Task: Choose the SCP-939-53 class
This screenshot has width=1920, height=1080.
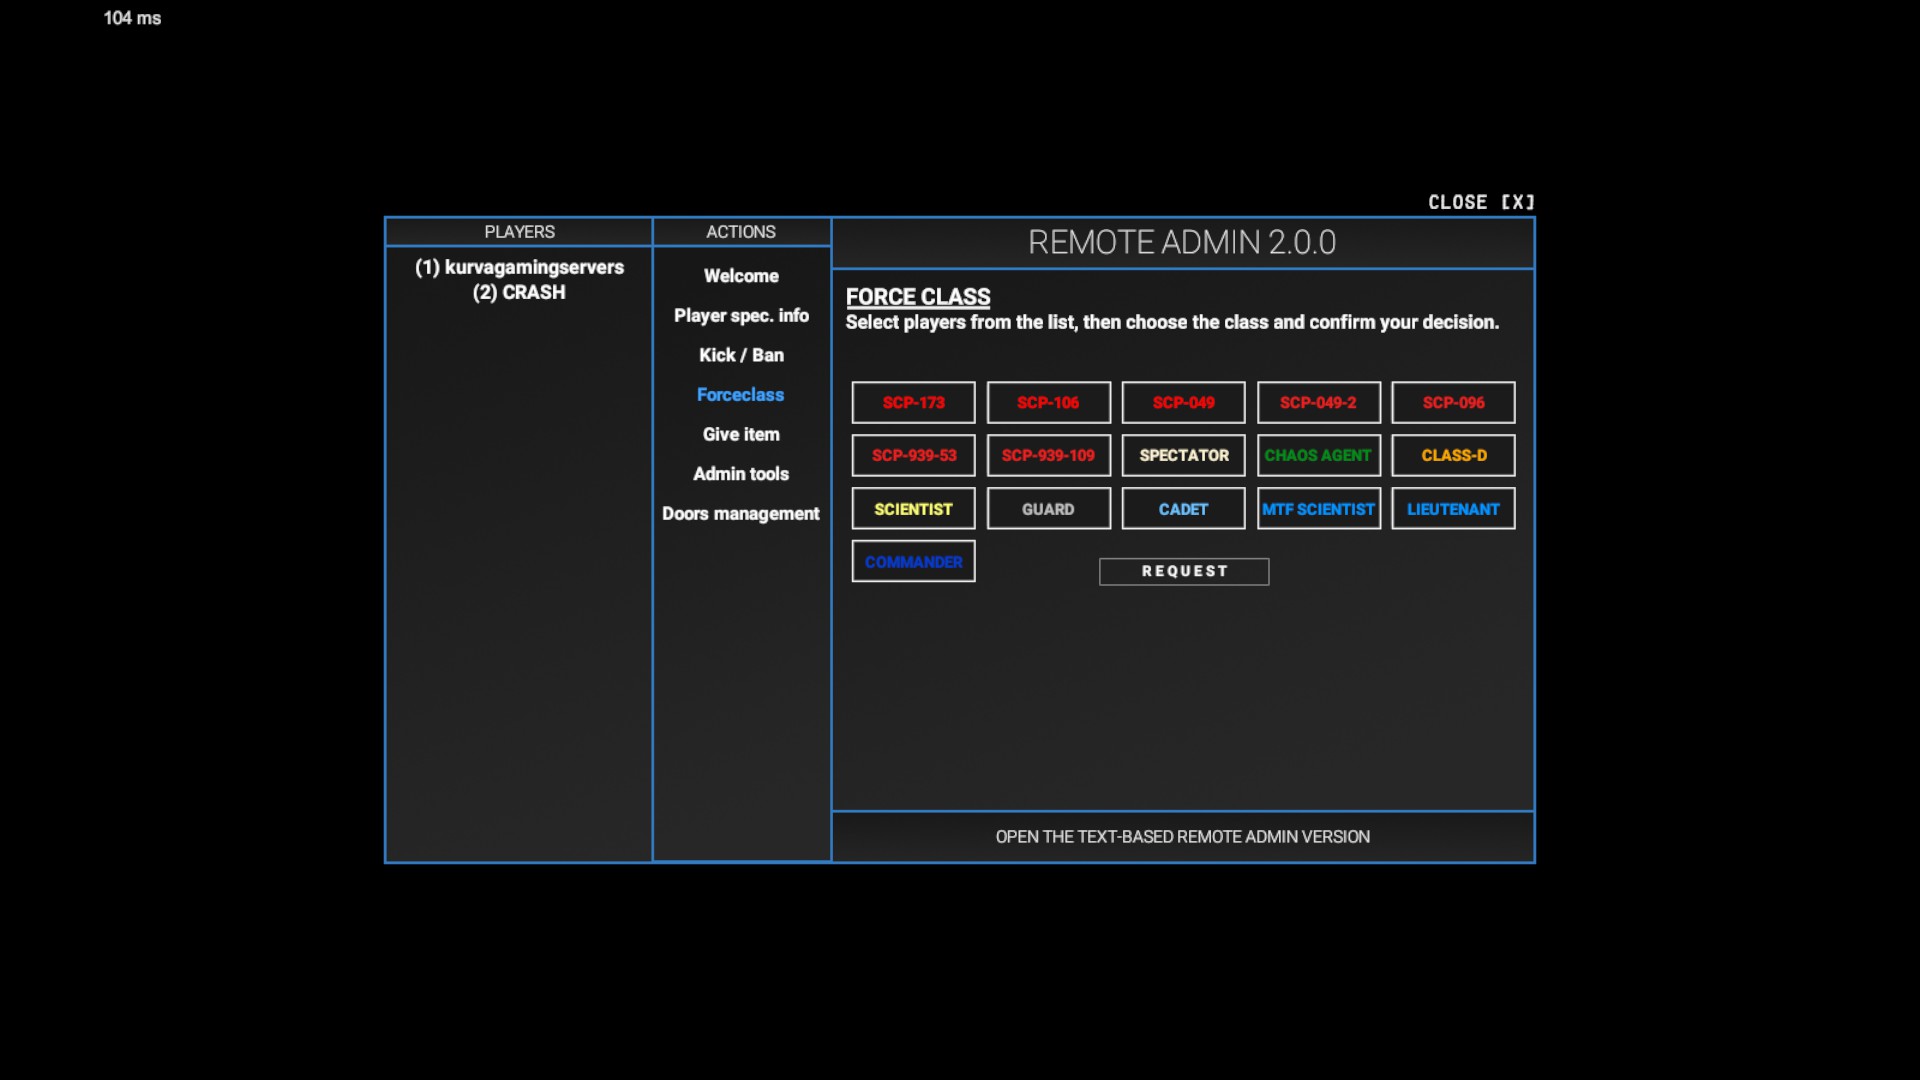Action: [x=913, y=455]
